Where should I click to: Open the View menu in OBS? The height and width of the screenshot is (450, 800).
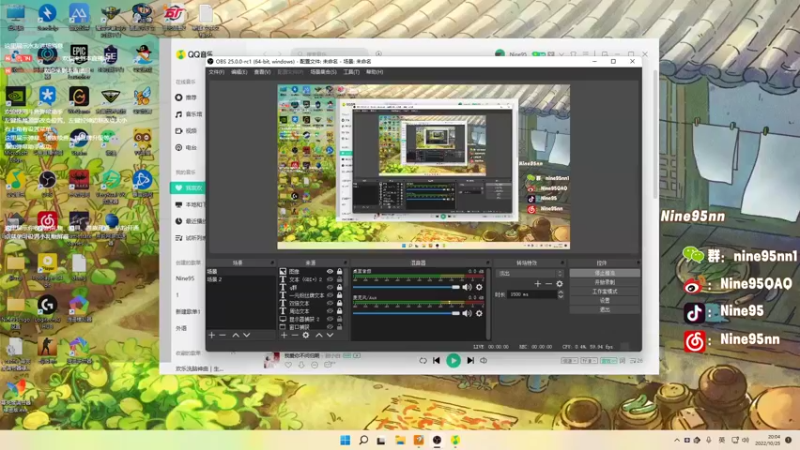262,72
